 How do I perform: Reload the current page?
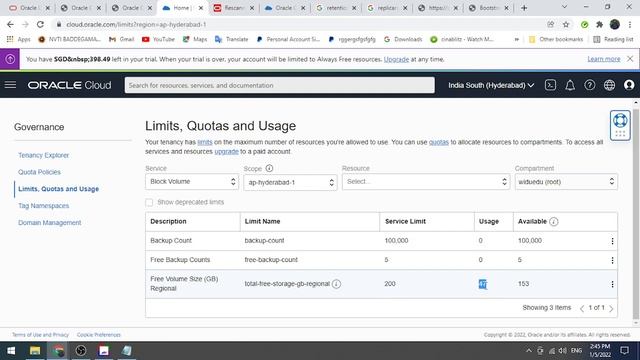40,24
